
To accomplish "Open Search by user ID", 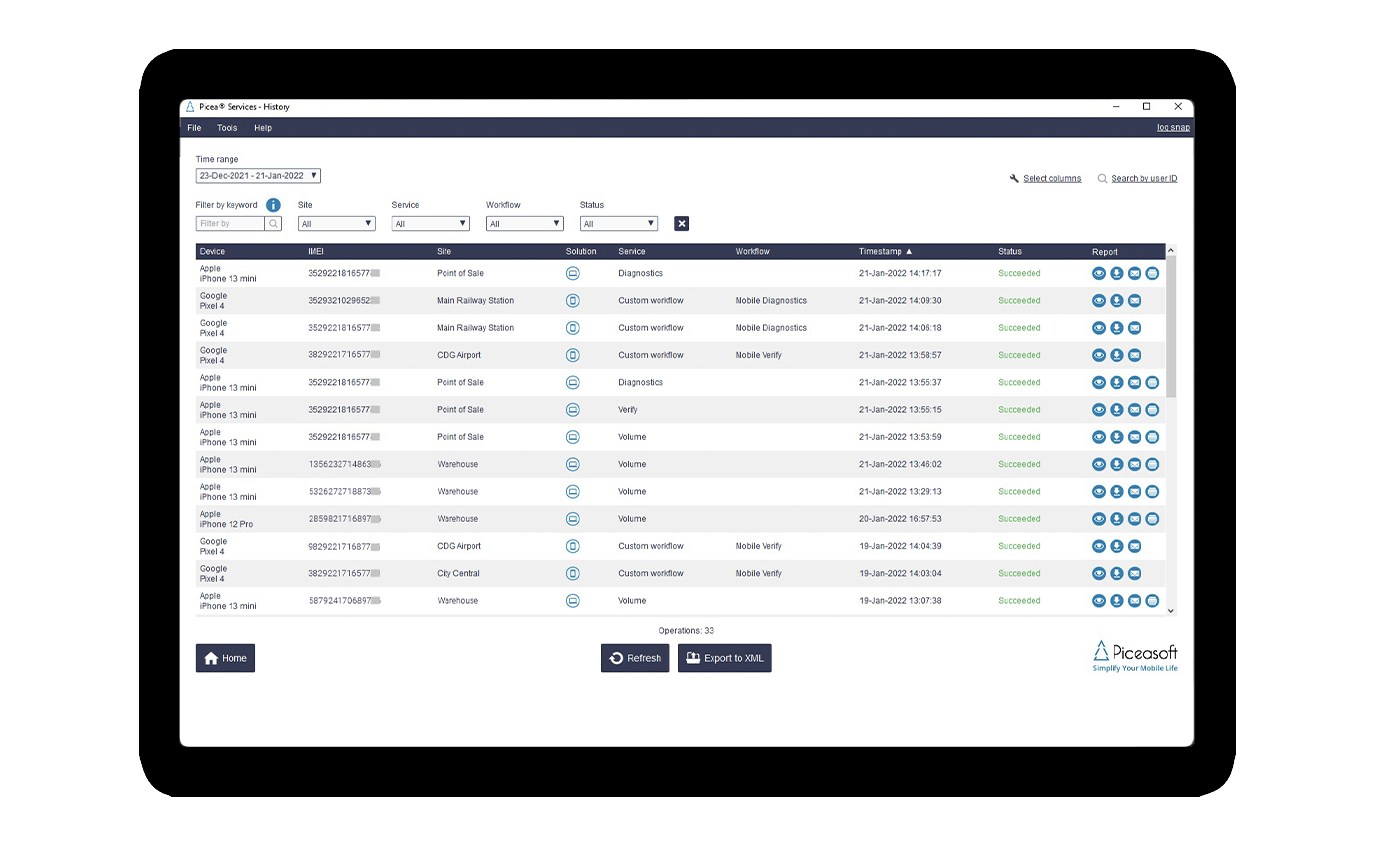I will point(1138,179).
